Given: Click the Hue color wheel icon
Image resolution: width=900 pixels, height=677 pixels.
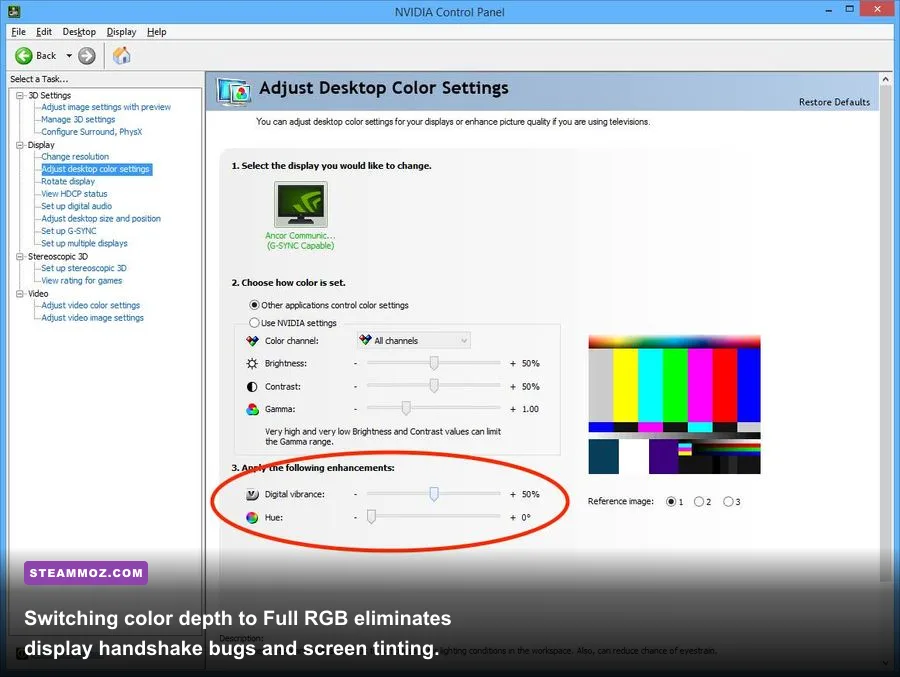Looking at the screenshot, I should coord(252,517).
